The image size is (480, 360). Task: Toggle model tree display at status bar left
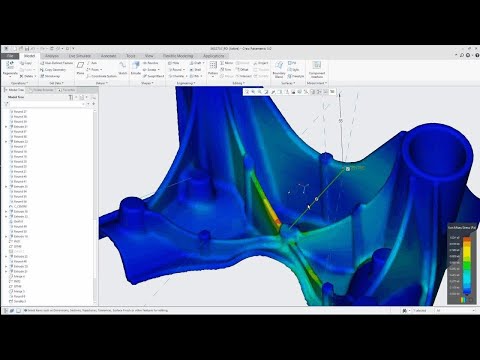(5, 311)
